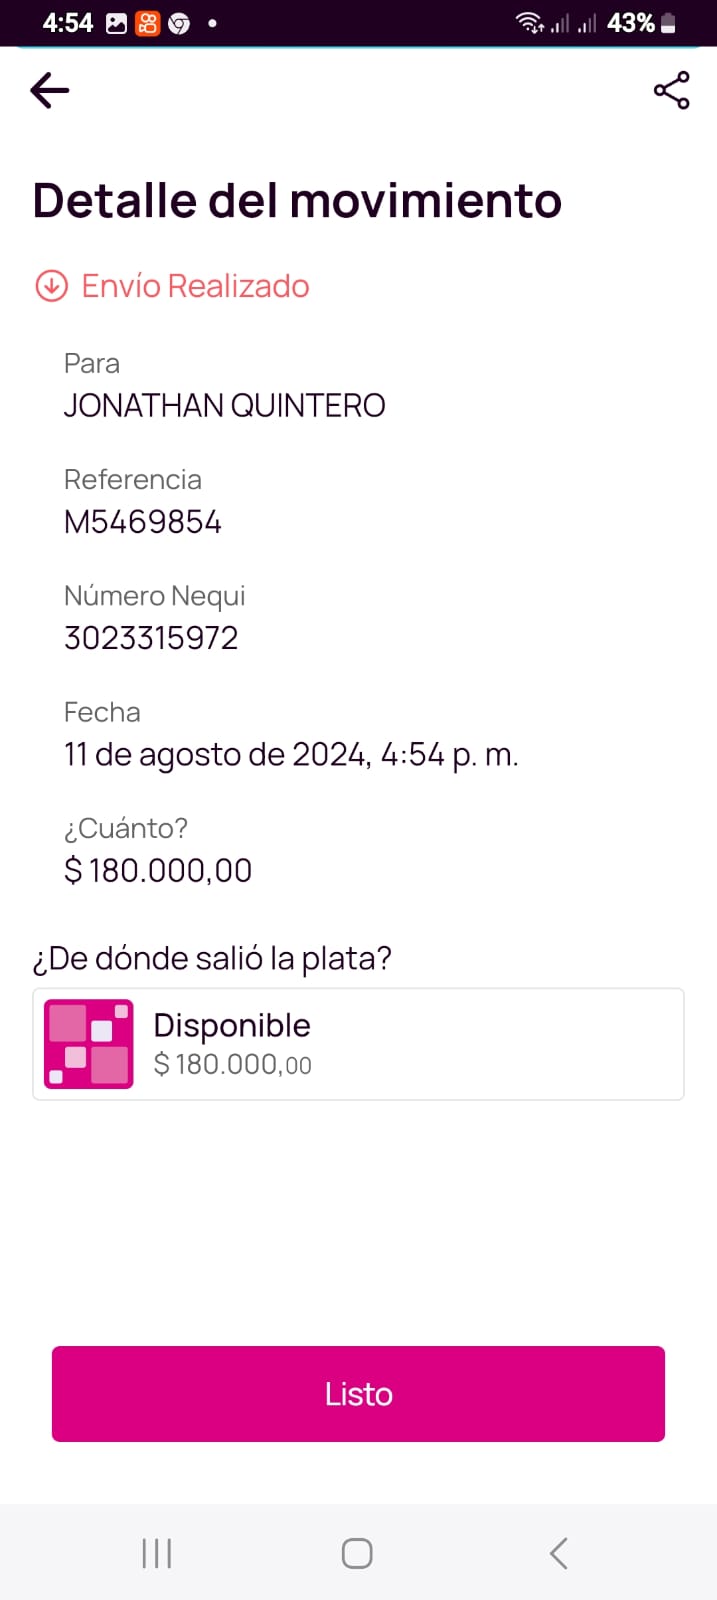Tap the Chrome notification icon
Screen dimensions: 717x1600
pyautogui.click(x=179, y=23)
